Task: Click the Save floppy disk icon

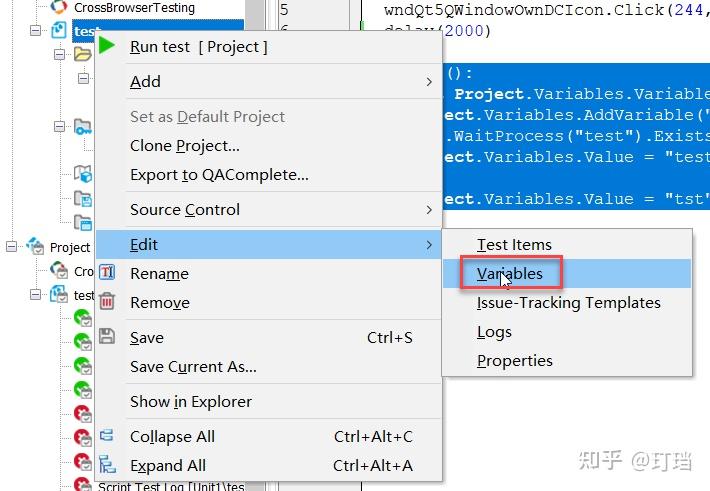Action: (108, 337)
